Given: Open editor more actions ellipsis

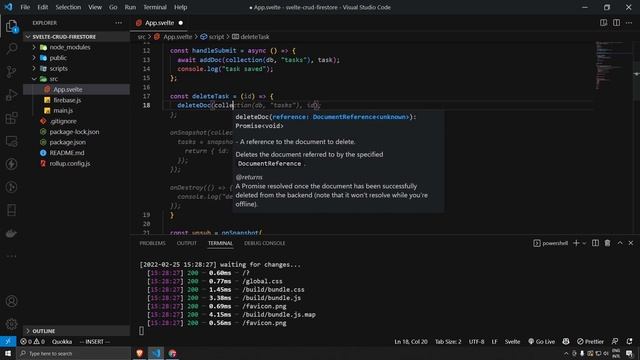Looking at the screenshot, I should [x=629, y=23].
